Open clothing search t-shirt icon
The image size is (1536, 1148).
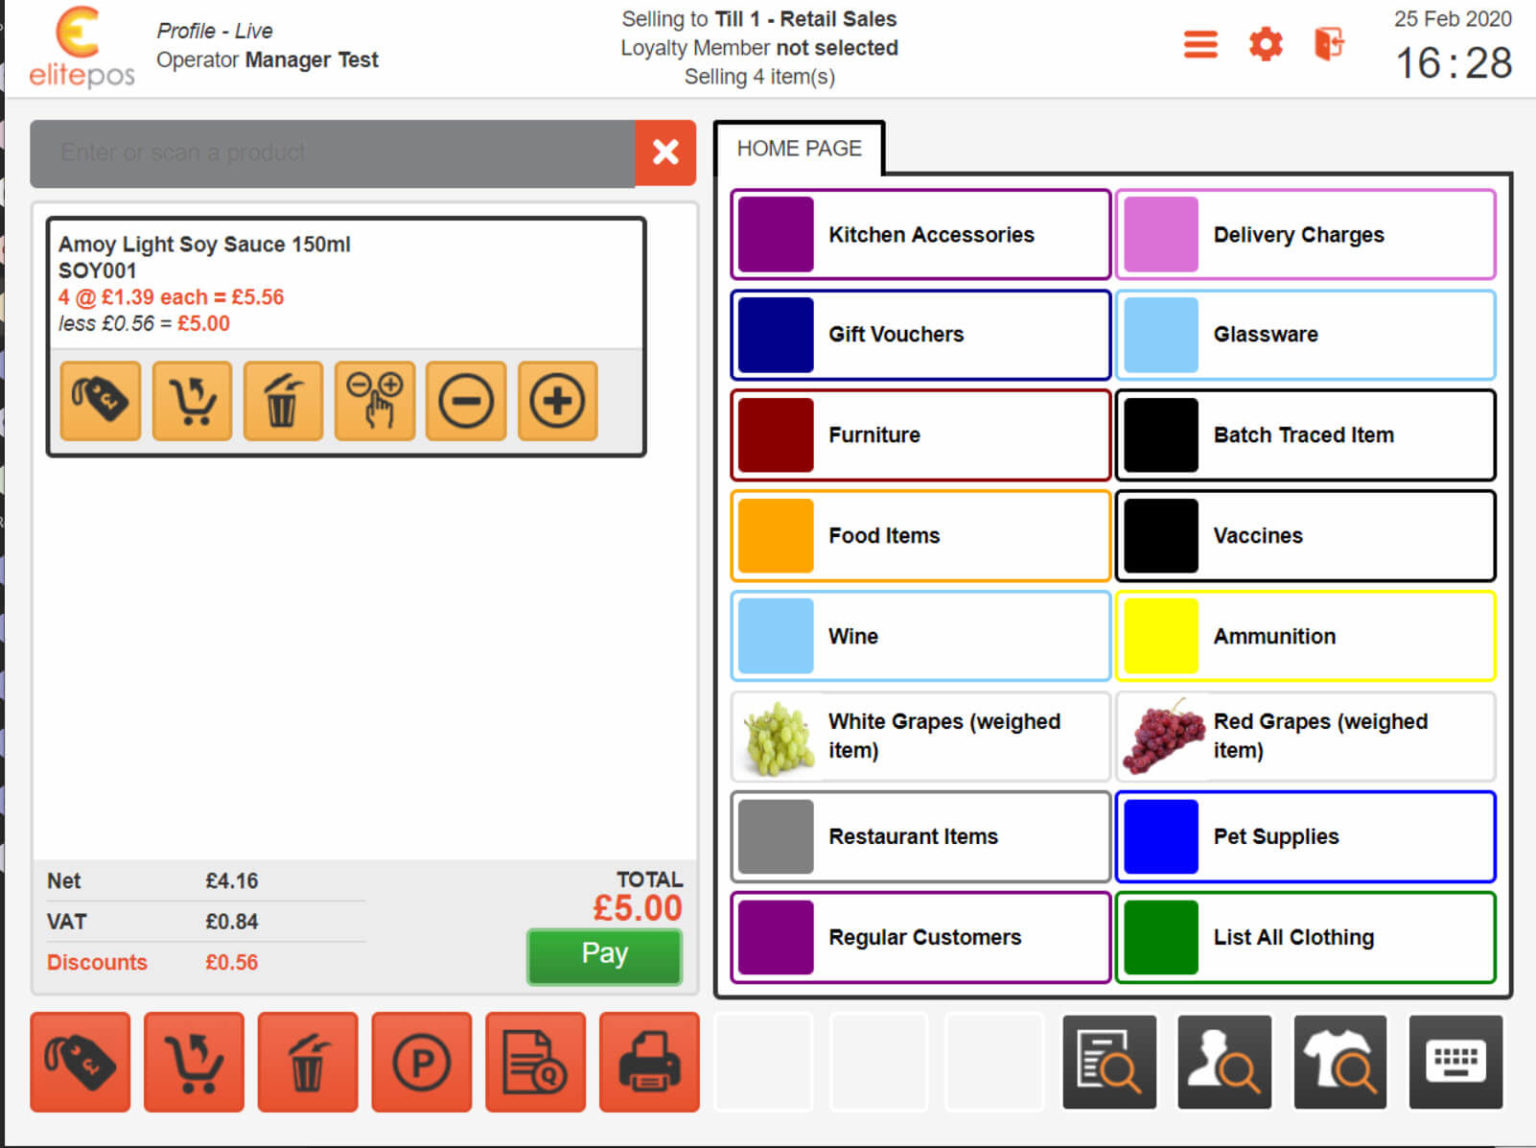(1340, 1063)
